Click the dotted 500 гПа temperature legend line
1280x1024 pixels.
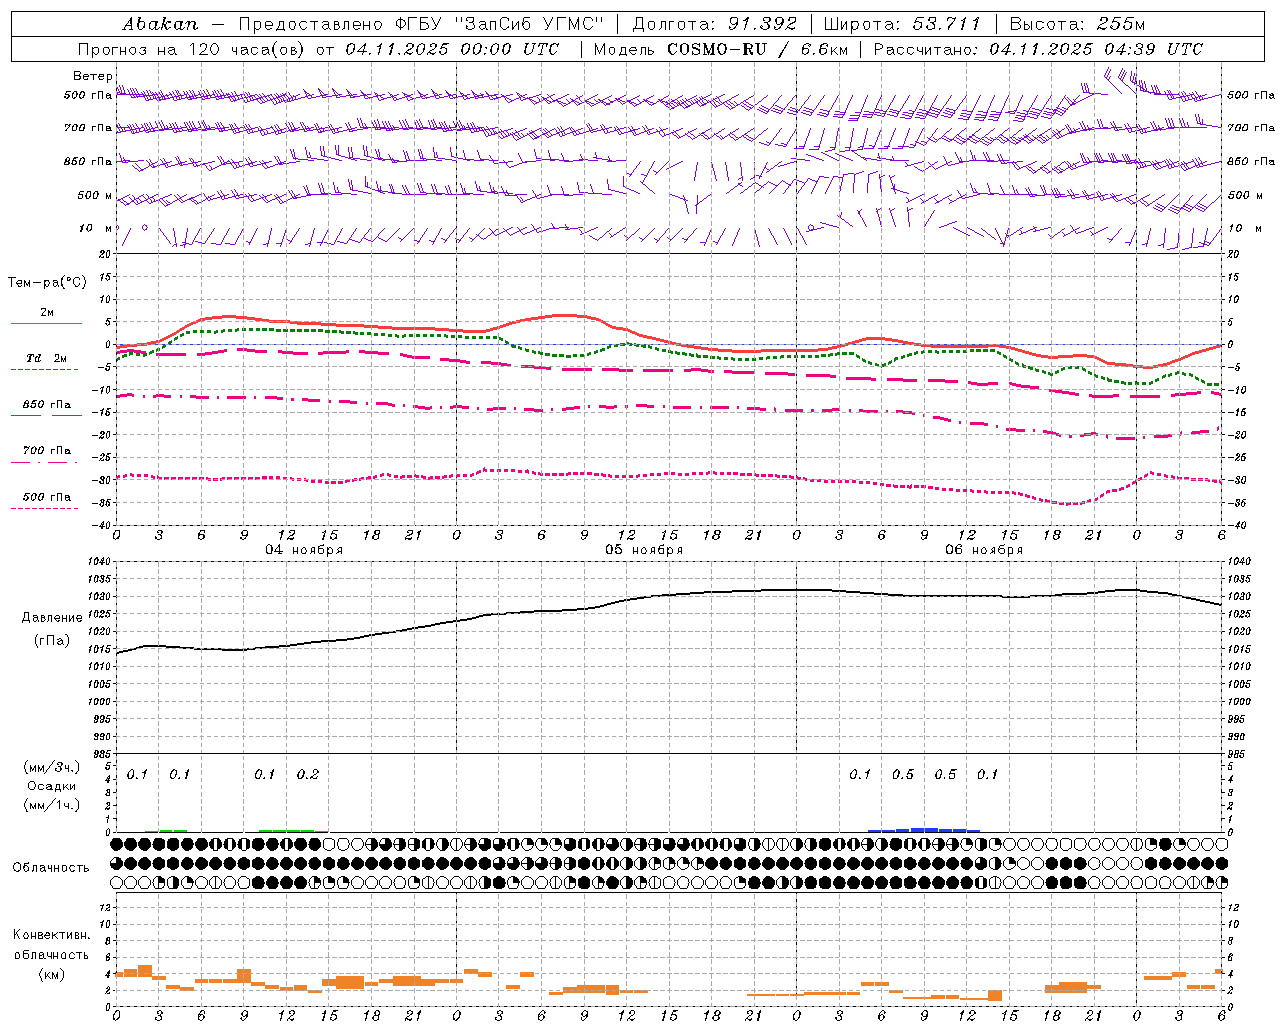[x=44, y=508]
